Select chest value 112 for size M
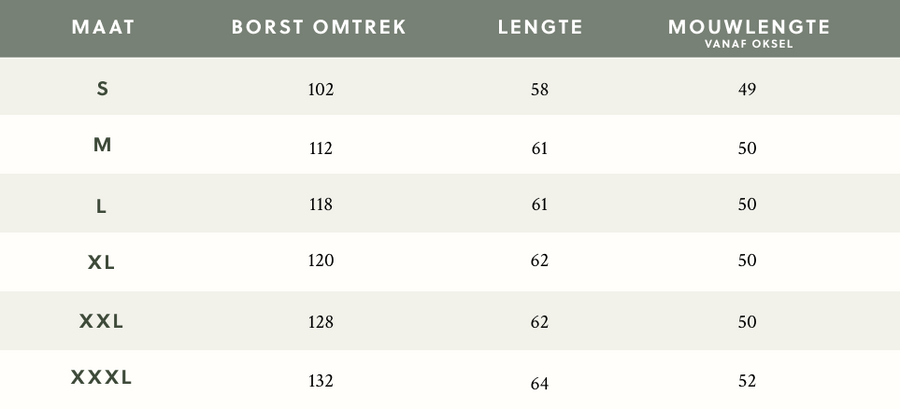The width and height of the screenshot is (900, 409). pos(321,149)
